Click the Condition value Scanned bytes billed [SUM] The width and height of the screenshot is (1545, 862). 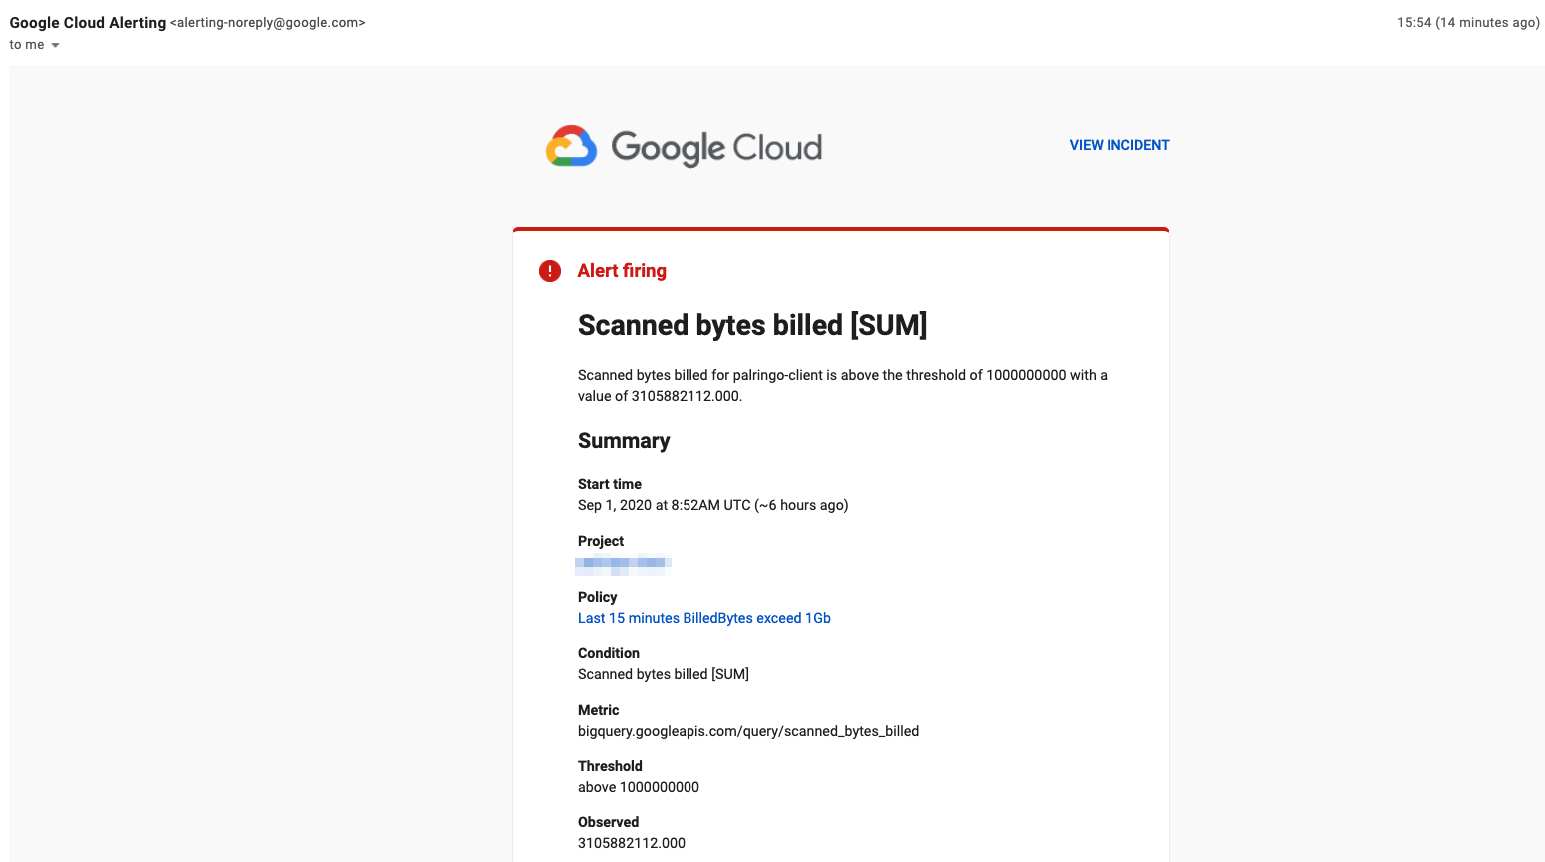[x=663, y=674]
